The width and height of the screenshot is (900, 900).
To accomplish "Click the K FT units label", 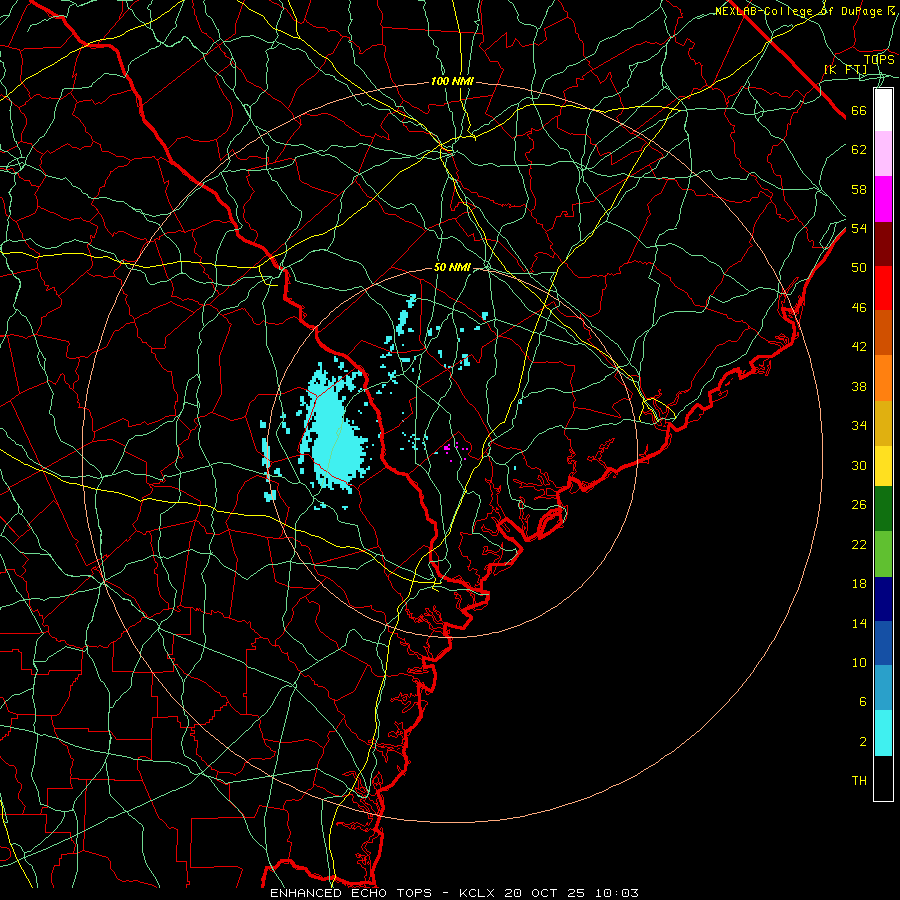I will tap(846, 70).
